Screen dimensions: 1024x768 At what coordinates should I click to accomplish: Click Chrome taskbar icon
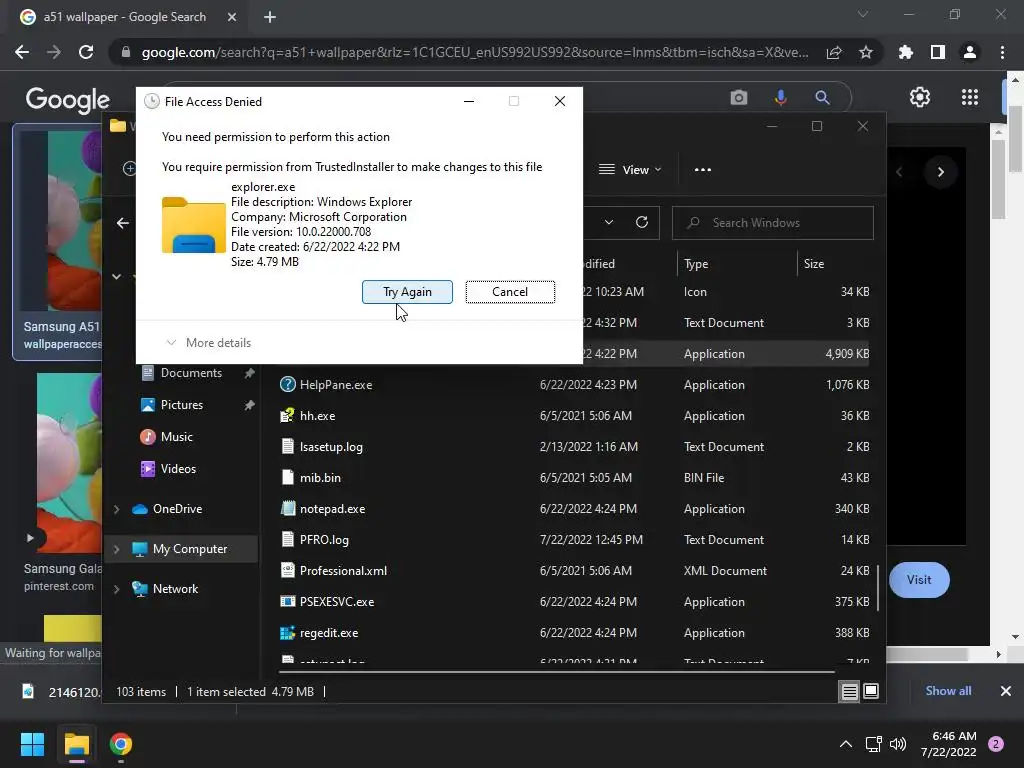121,744
